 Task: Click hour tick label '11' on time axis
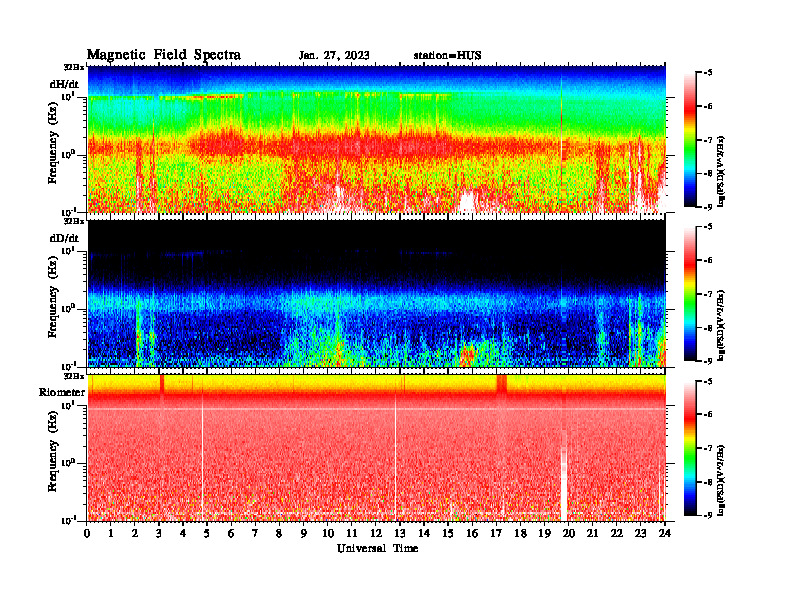[x=352, y=534]
